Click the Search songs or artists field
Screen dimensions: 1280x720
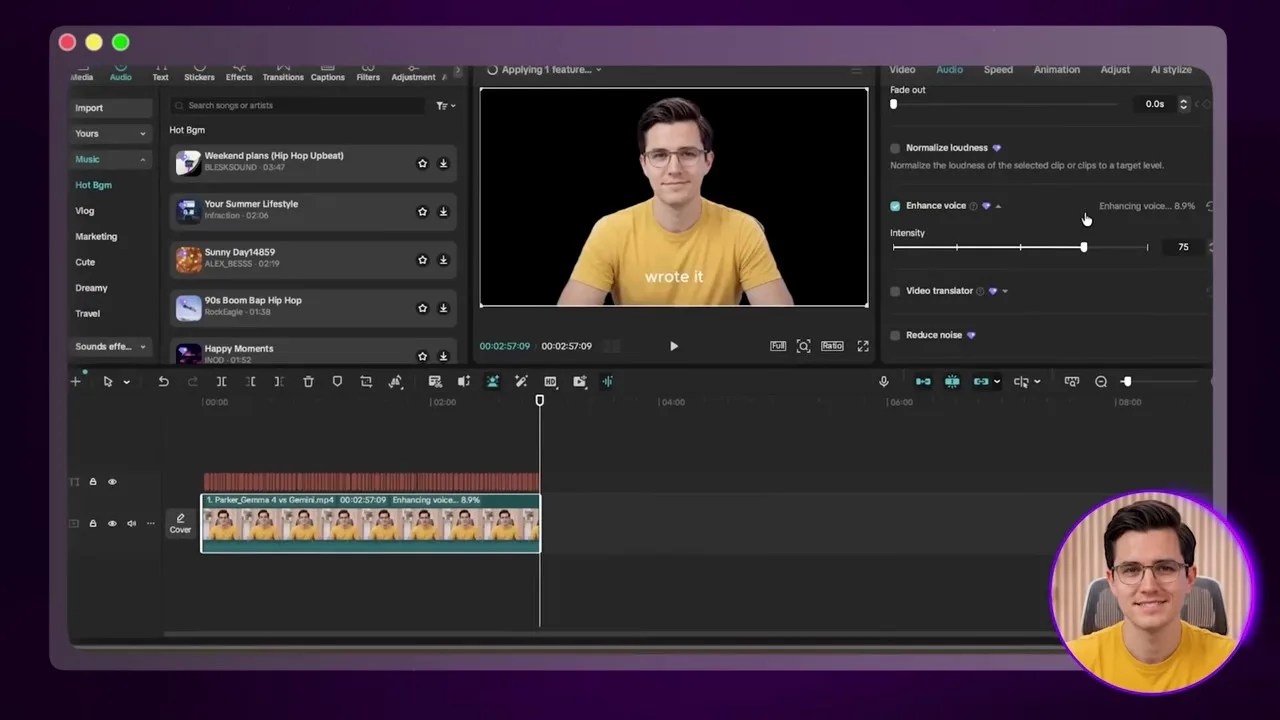tap(298, 106)
